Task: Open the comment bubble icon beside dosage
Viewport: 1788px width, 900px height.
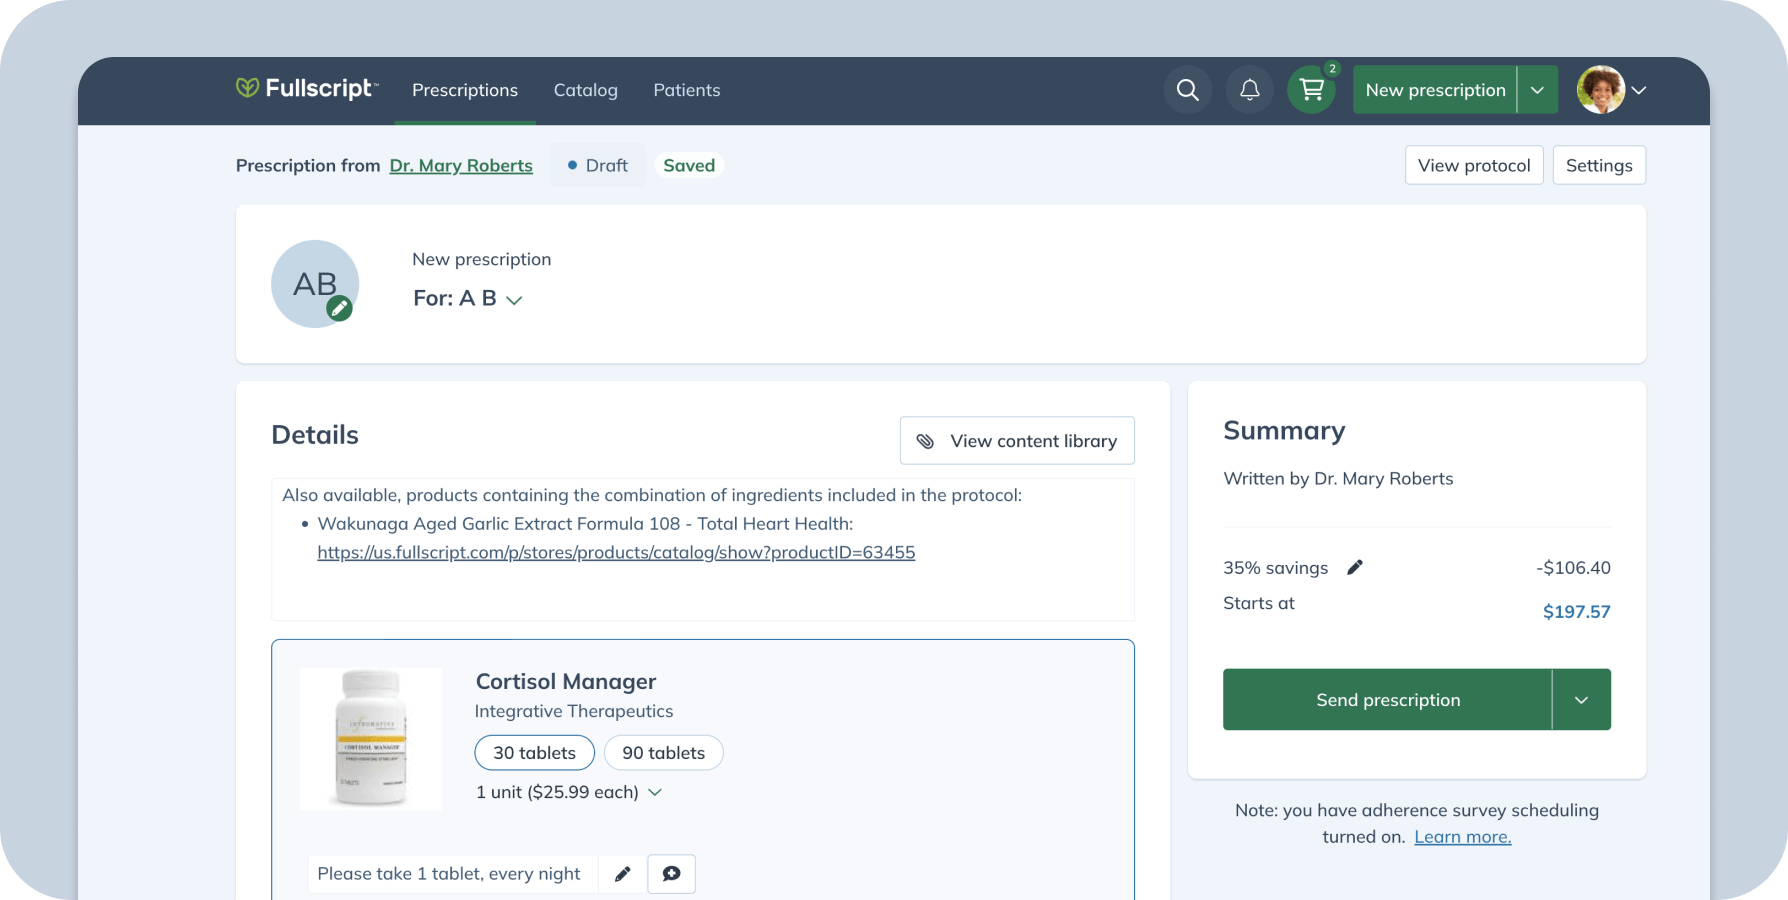Action: tap(671, 874)
